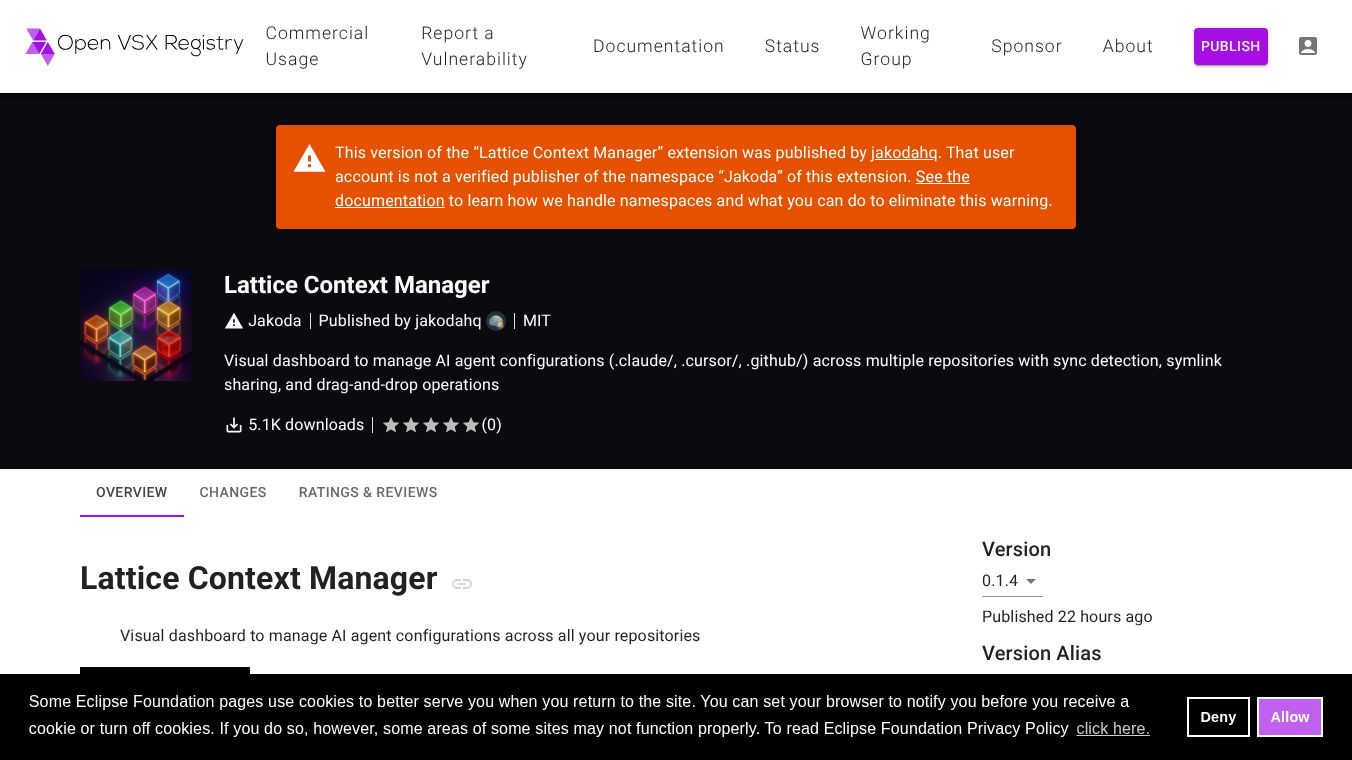
Task: Open jakodahq link in warning banner
Action: tap(904, 153)
